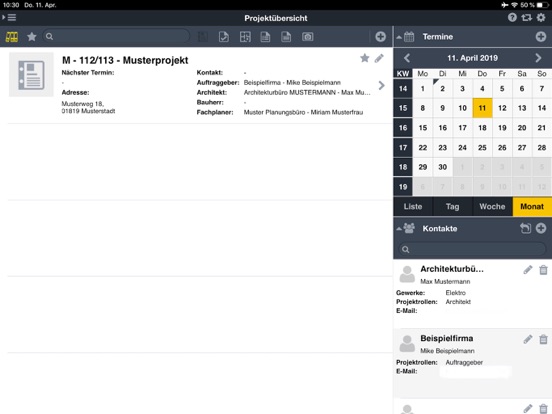Open the help question mark icon
Image resolution: width=552 pixels, height=414 pixels.
coord(512,17)
